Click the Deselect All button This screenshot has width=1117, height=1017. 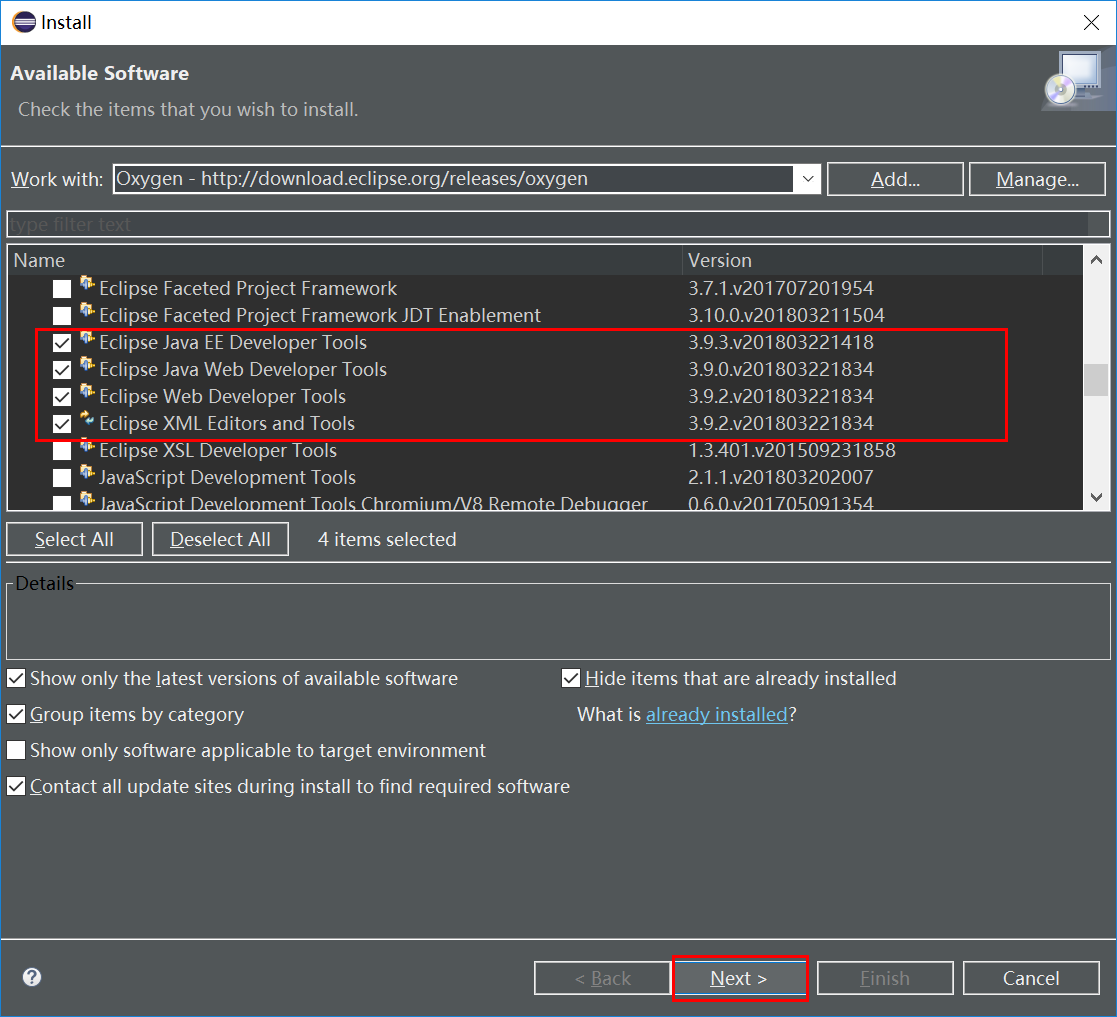[x=220, y=539]
